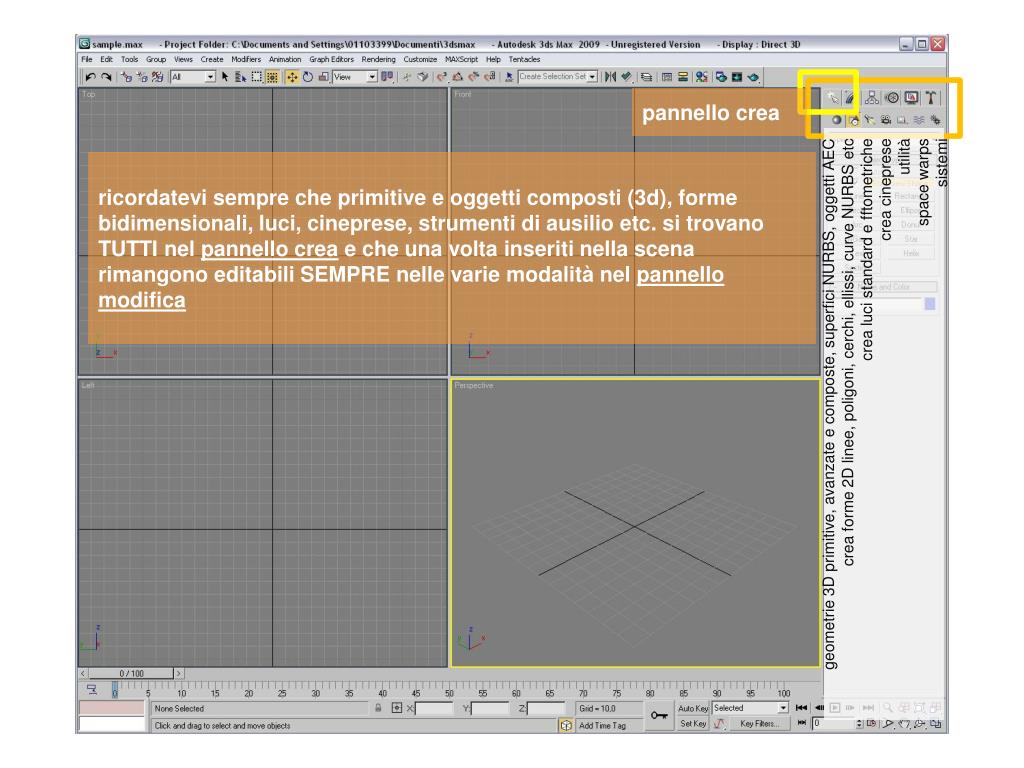
Task: Click the time slider at 0/100
Action: (x=131, y=674)
